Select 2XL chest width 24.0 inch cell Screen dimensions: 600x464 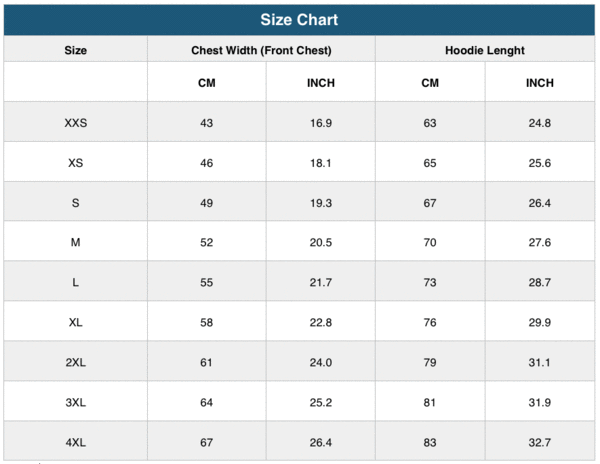tap(321, 362)
